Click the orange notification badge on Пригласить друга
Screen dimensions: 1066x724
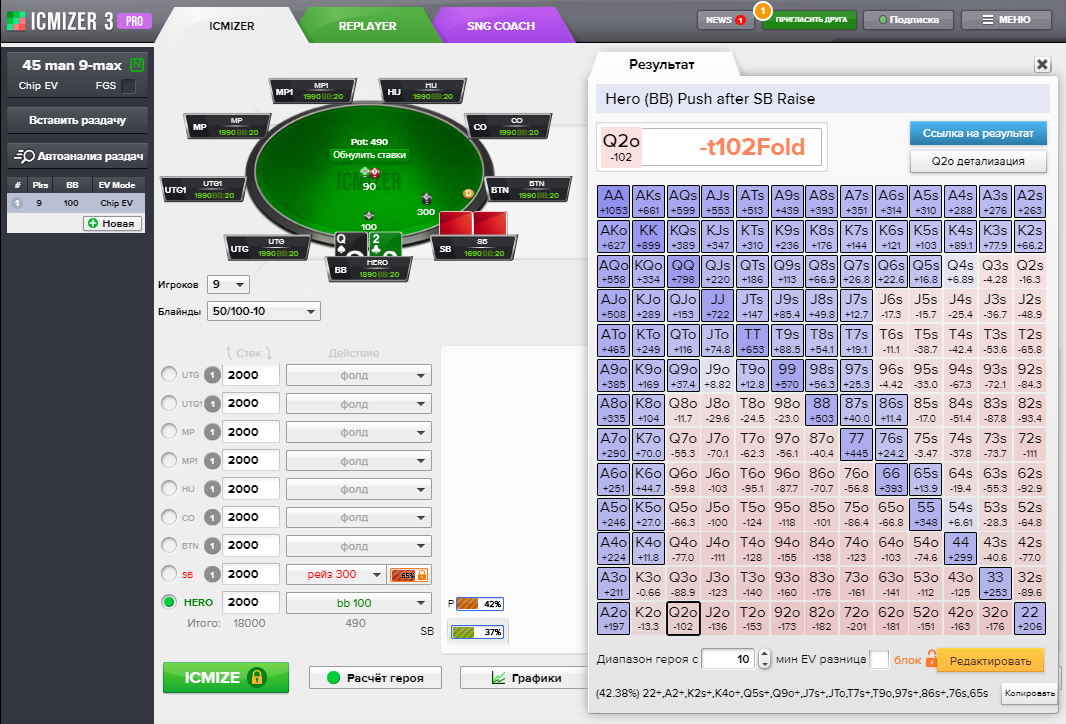tap(763, 10)
